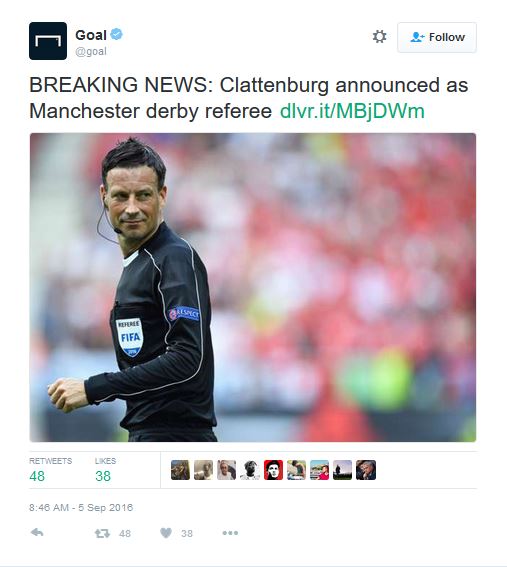The image size is (507, 567).
Task: Open the third liker avatar thumbnail
Action: tap(227, 470)
